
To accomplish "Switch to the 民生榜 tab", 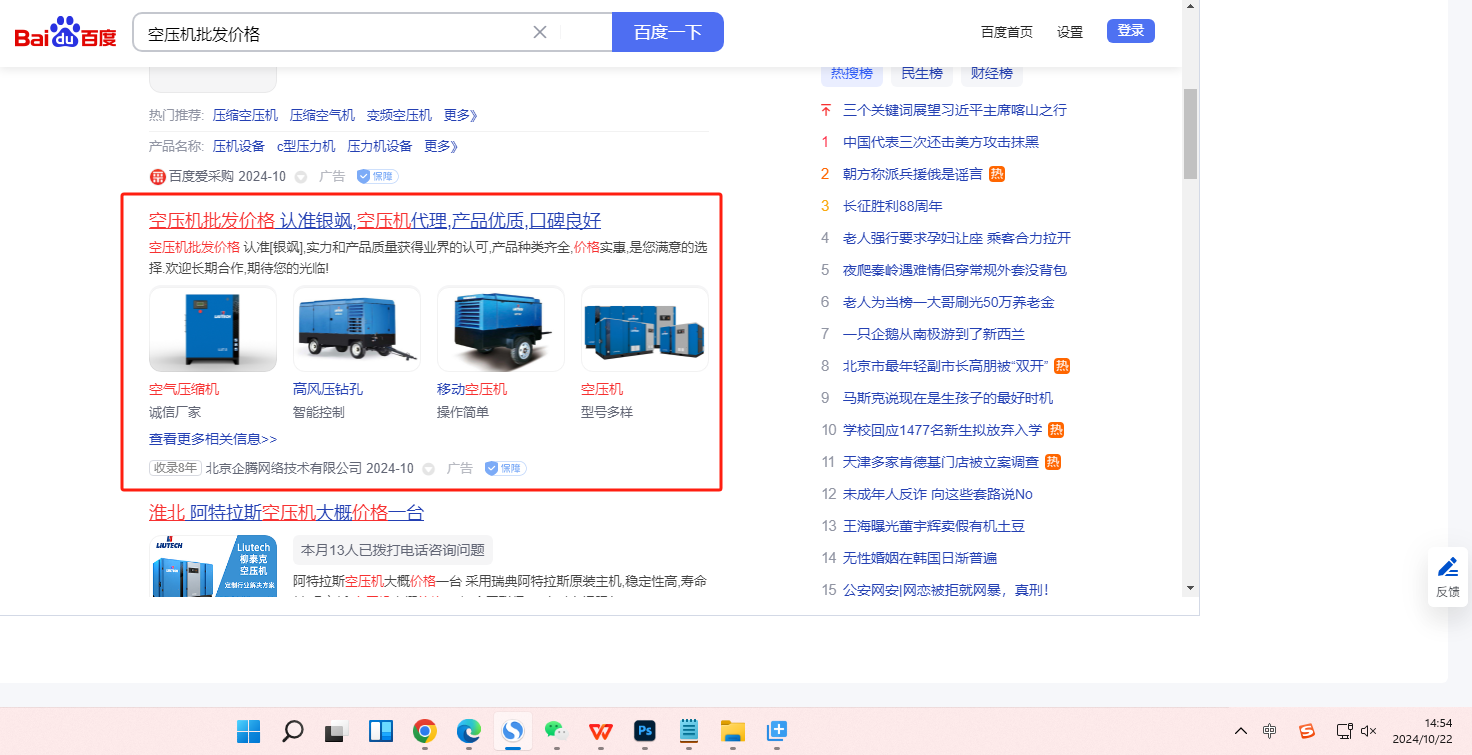I will (x=922, y=73).
